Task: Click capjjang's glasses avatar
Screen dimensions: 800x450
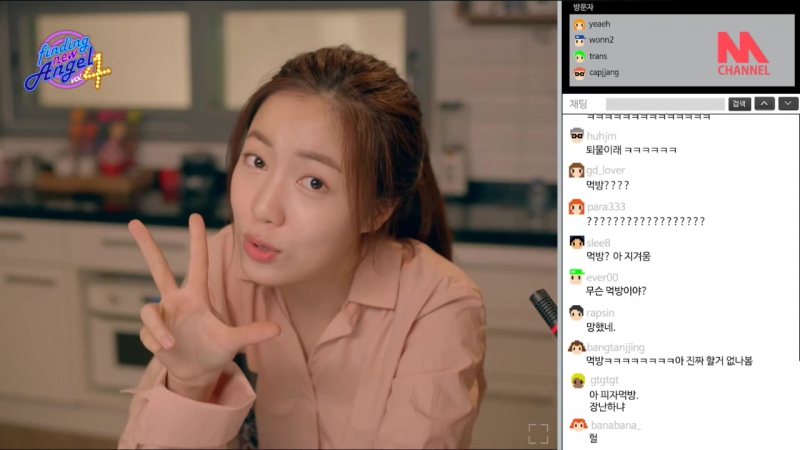Action: [579, 72]
